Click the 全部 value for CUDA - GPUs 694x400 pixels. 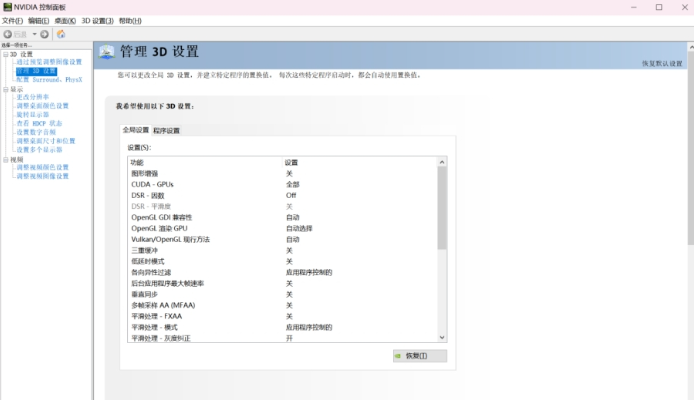click(293, 185)
